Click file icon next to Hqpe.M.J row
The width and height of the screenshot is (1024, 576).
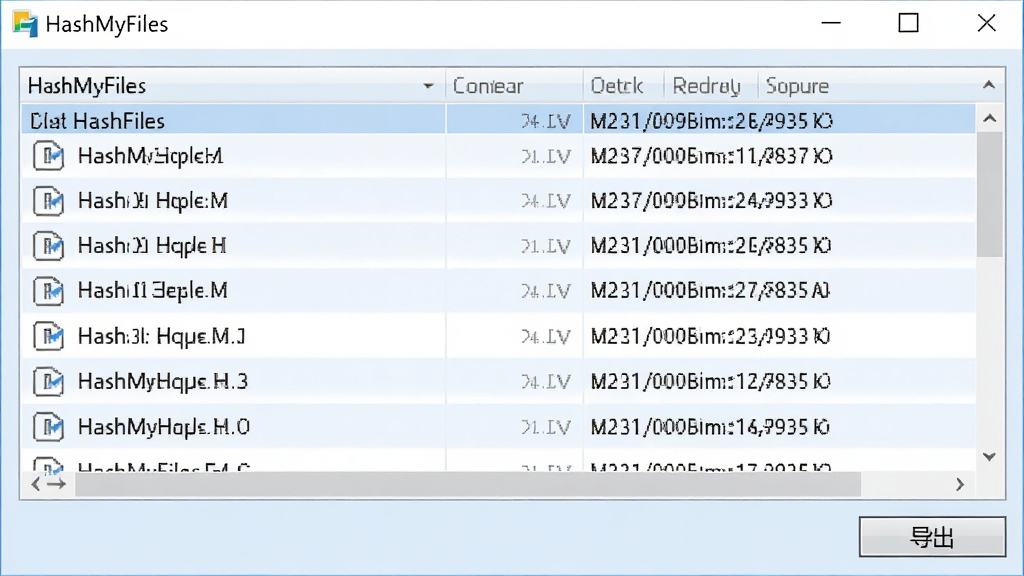(48, 336)
